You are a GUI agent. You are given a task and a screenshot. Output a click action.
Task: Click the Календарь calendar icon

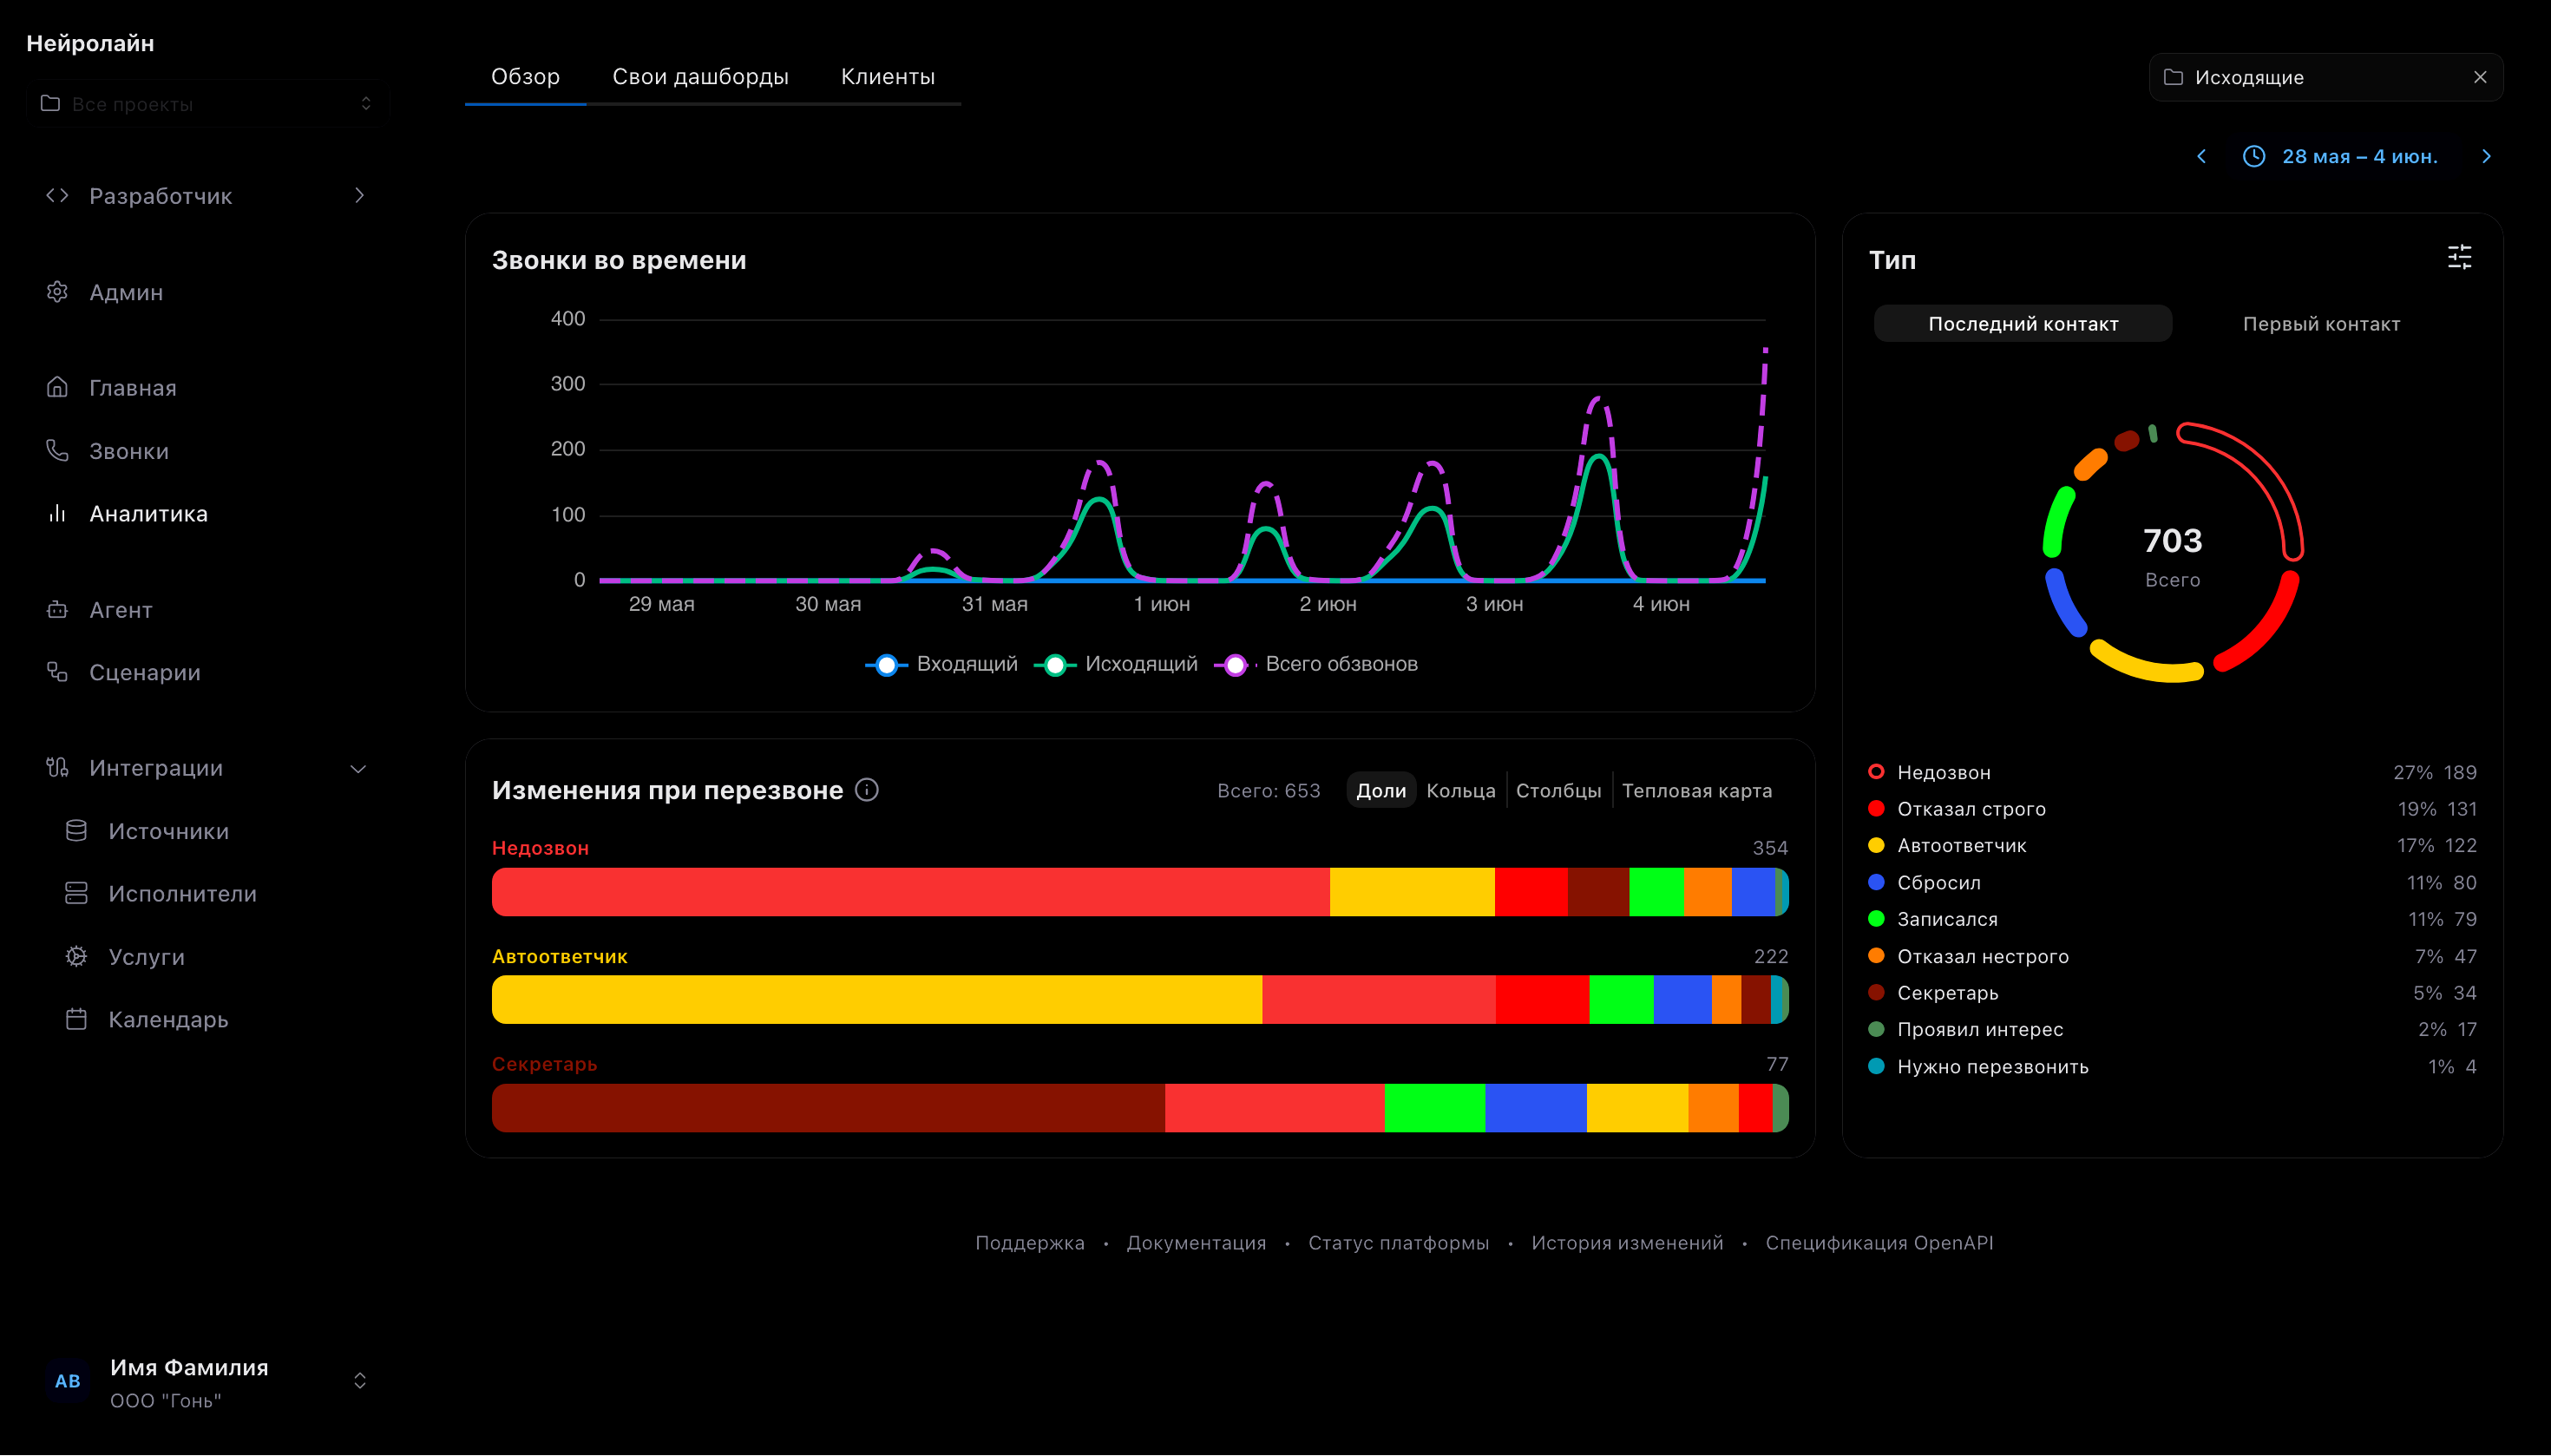coord(76,1019)
